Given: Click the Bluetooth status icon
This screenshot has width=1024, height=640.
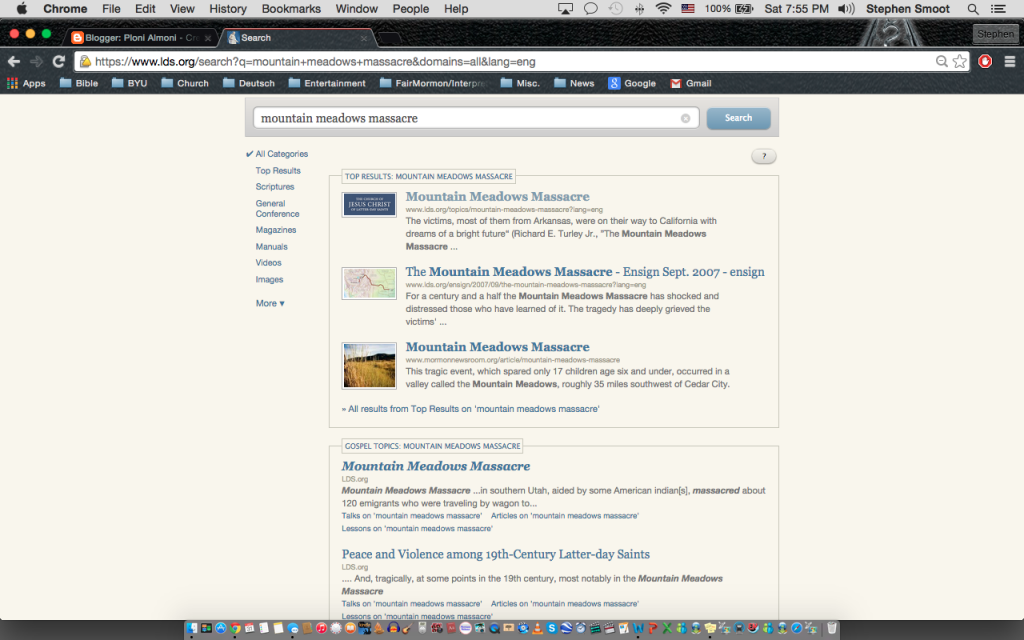Looking at the screenshot, I should coord(639,9).
